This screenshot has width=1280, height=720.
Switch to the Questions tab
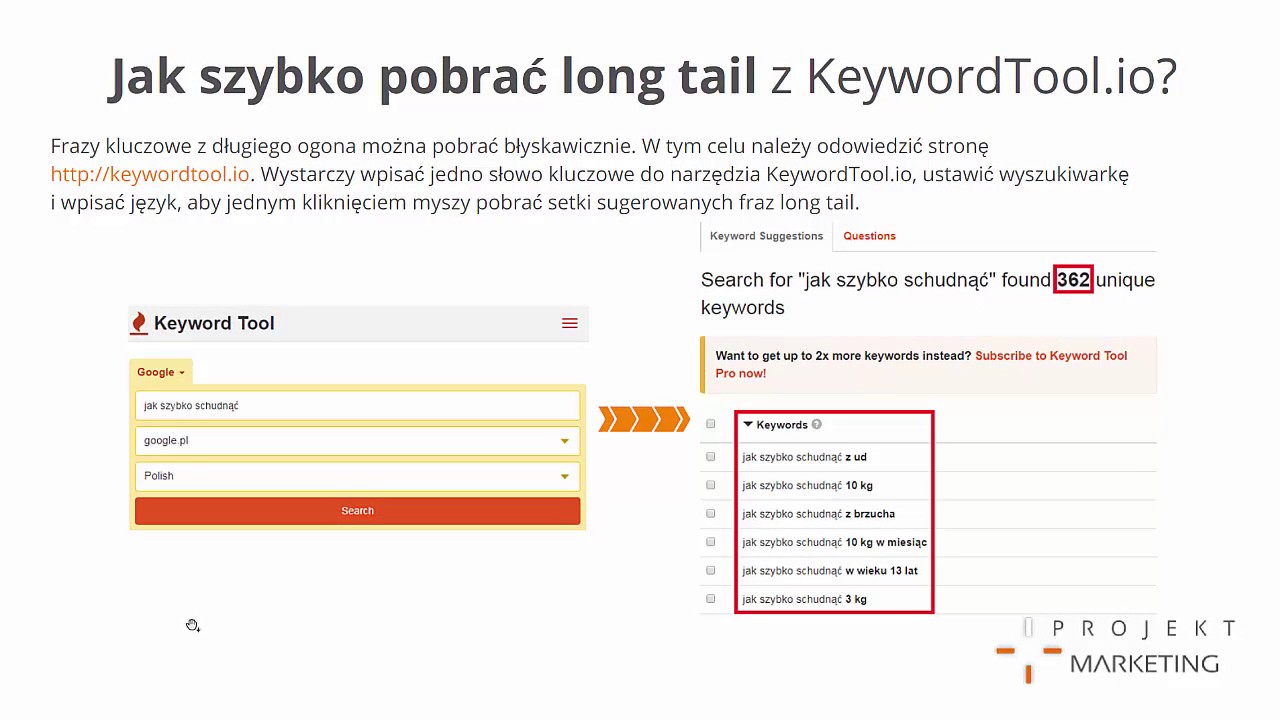tap(869, 236)
